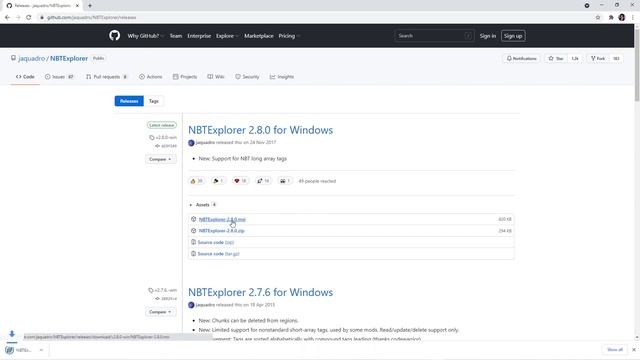Open Compare dropdown for 2.8.0 release

(160, 159)
